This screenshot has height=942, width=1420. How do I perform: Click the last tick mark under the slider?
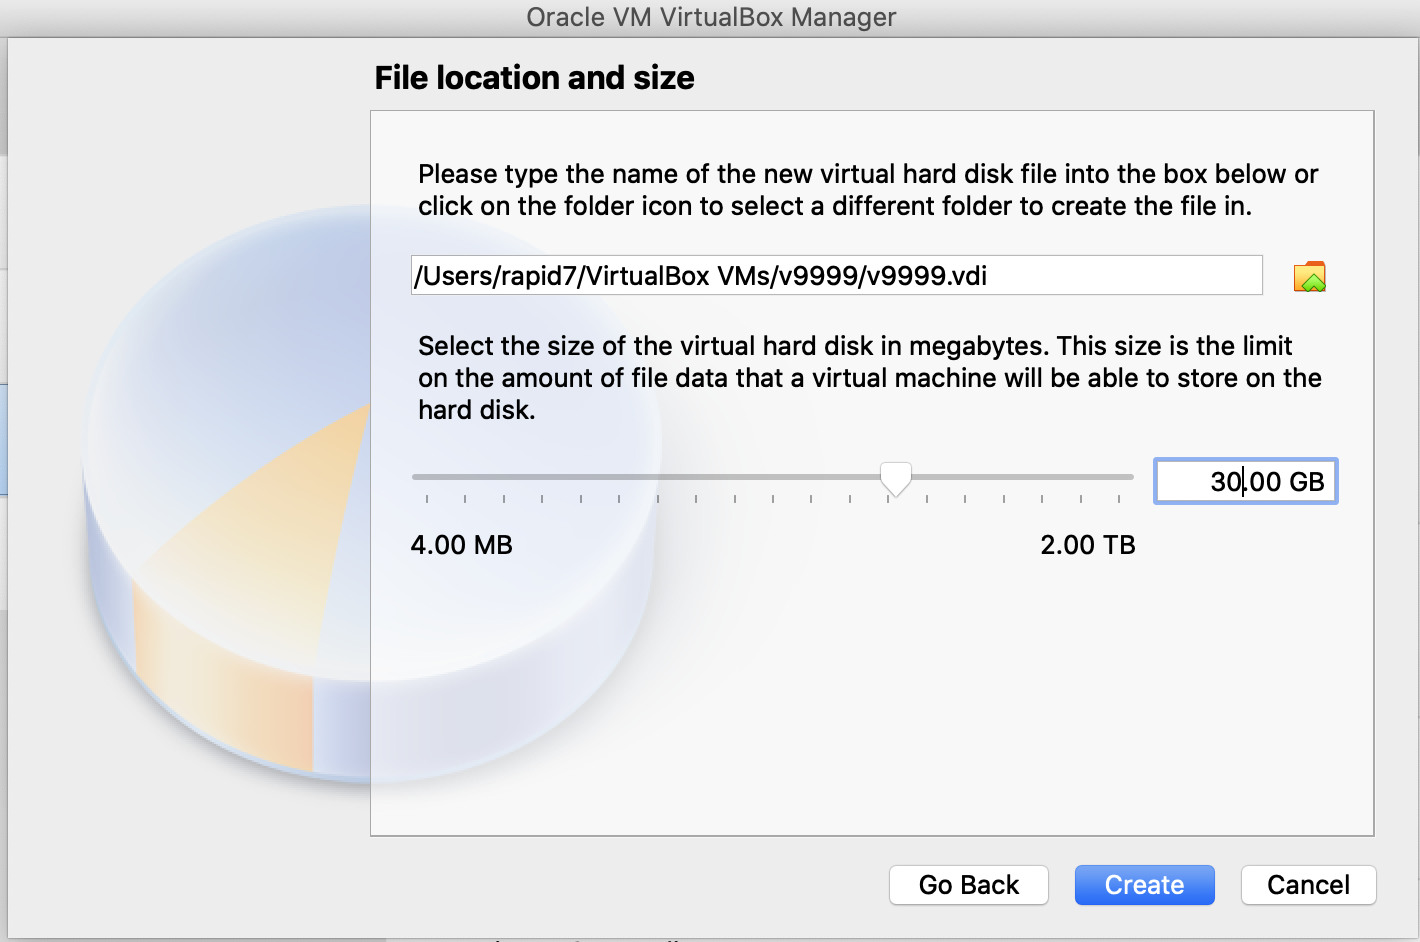tap(1119, 498)
